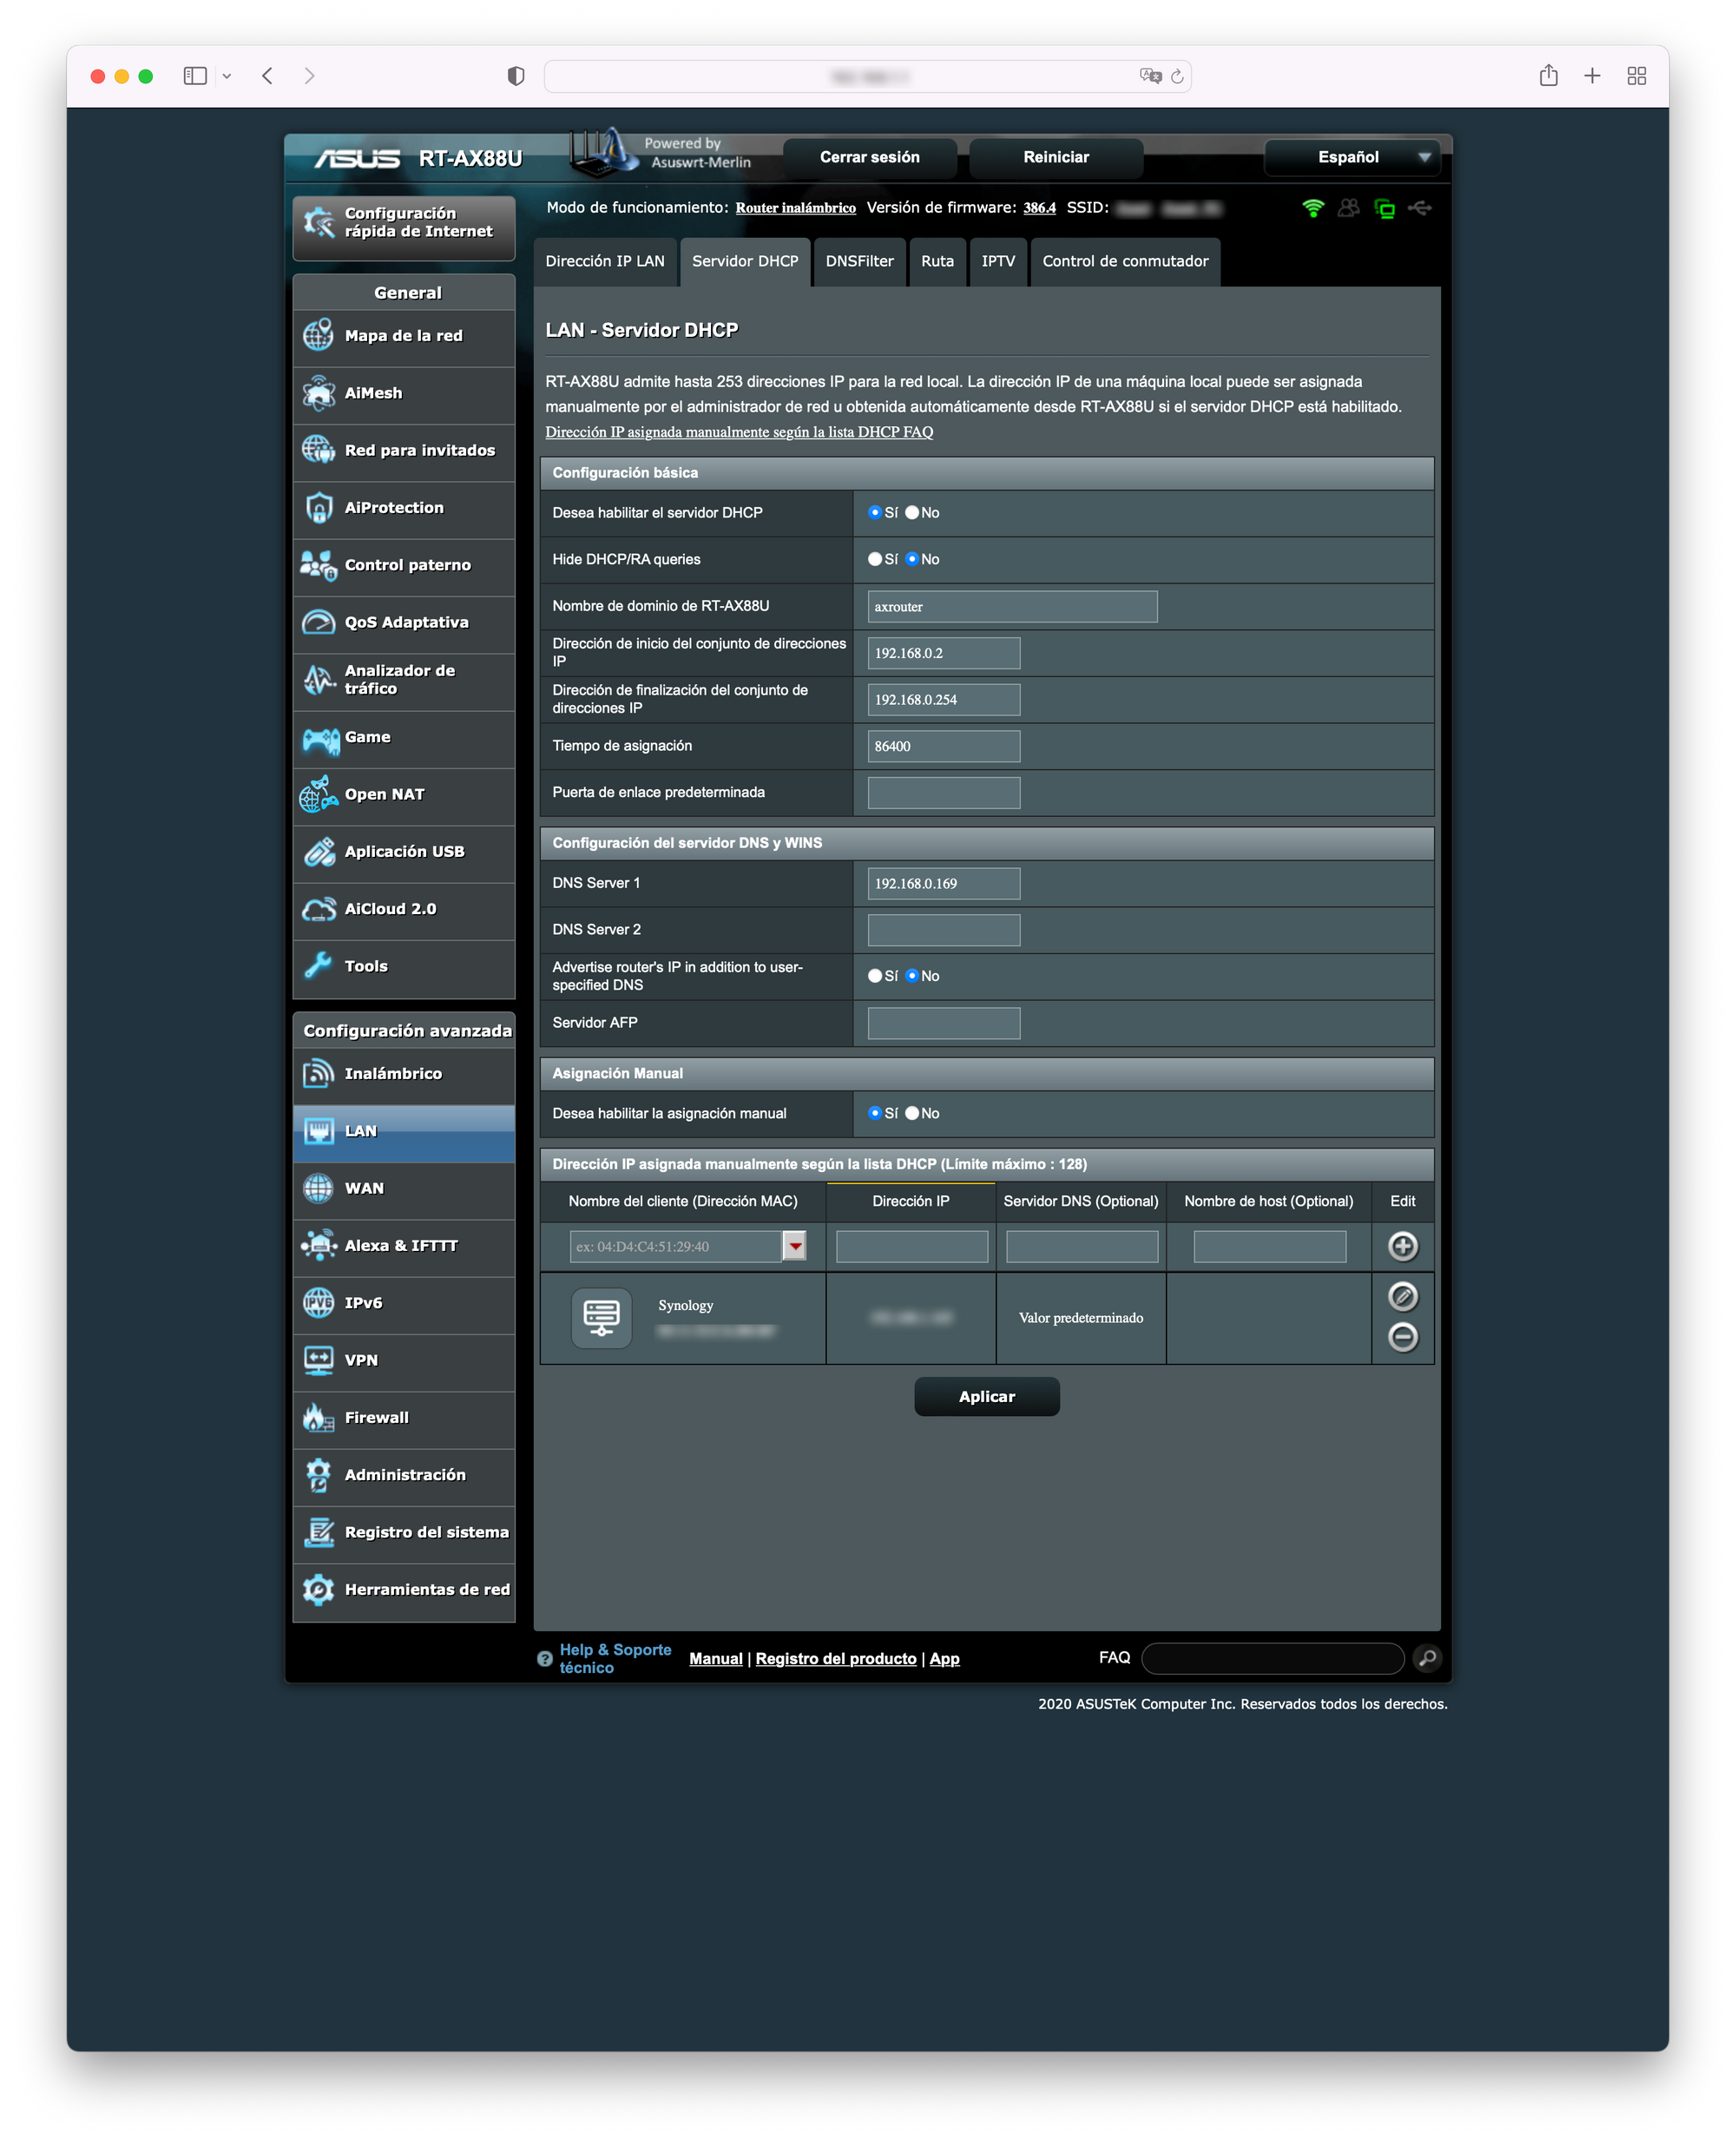The height and width of the screenshot is (2140, 1736).
Task: Switch to Servidor DHCP tab
Action: click(745, 262)
